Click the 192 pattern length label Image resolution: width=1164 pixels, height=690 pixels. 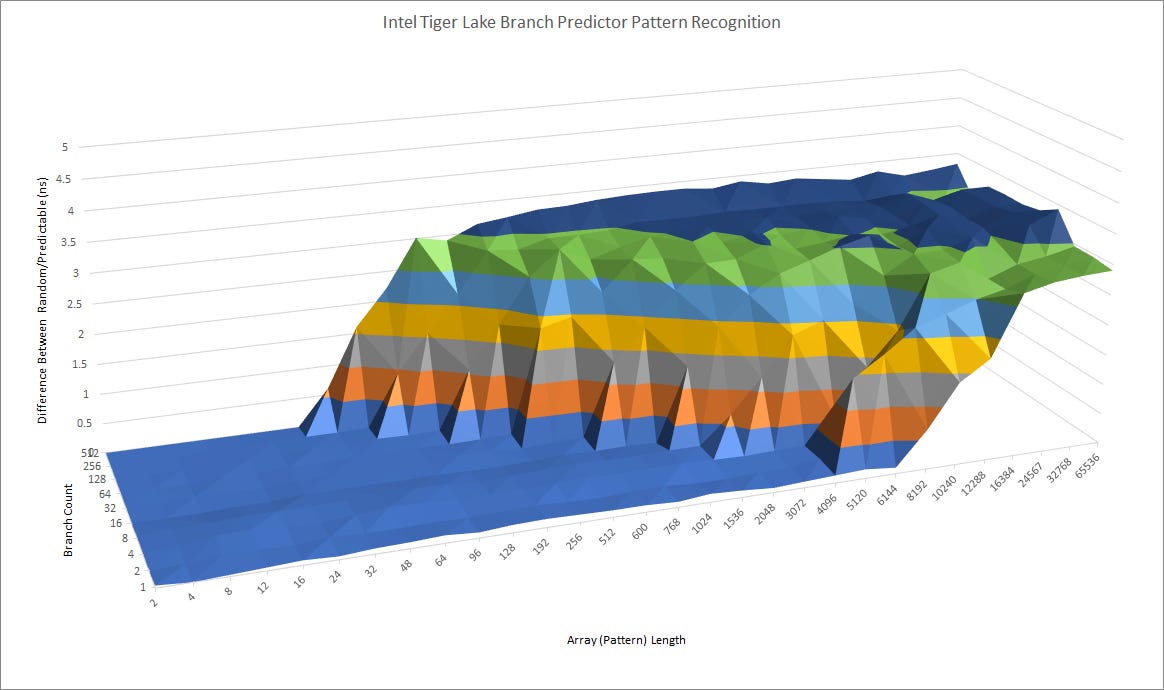pyautogui.click(x=541, y=546)
